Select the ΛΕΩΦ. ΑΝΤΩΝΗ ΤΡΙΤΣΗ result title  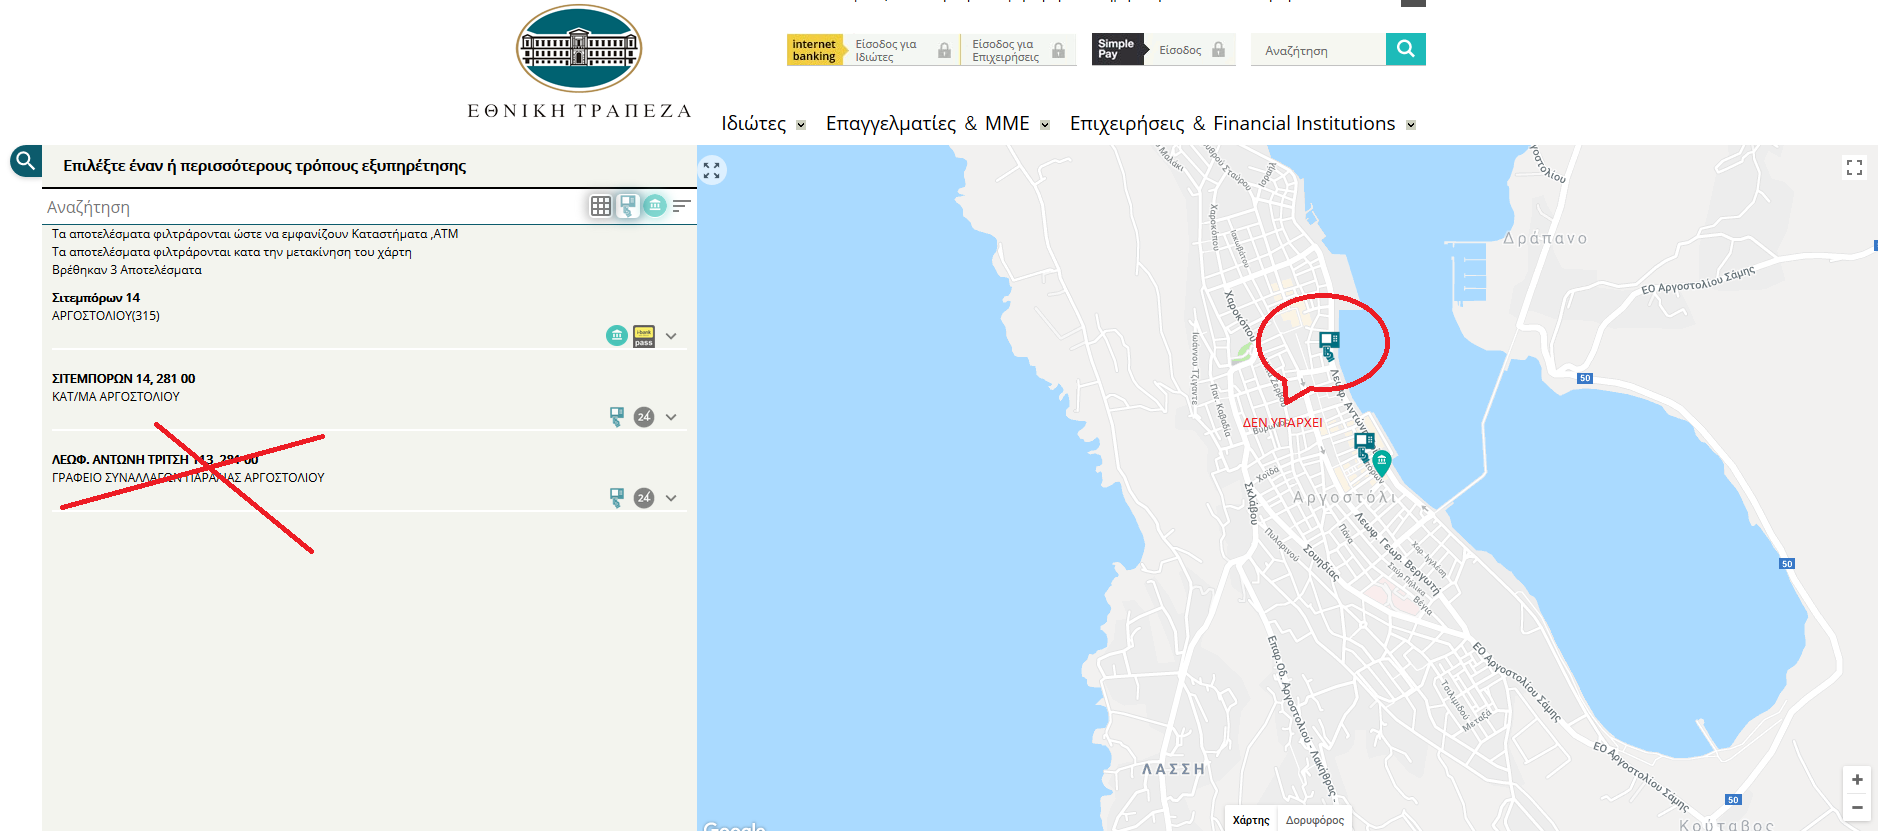tap(155, 460)
